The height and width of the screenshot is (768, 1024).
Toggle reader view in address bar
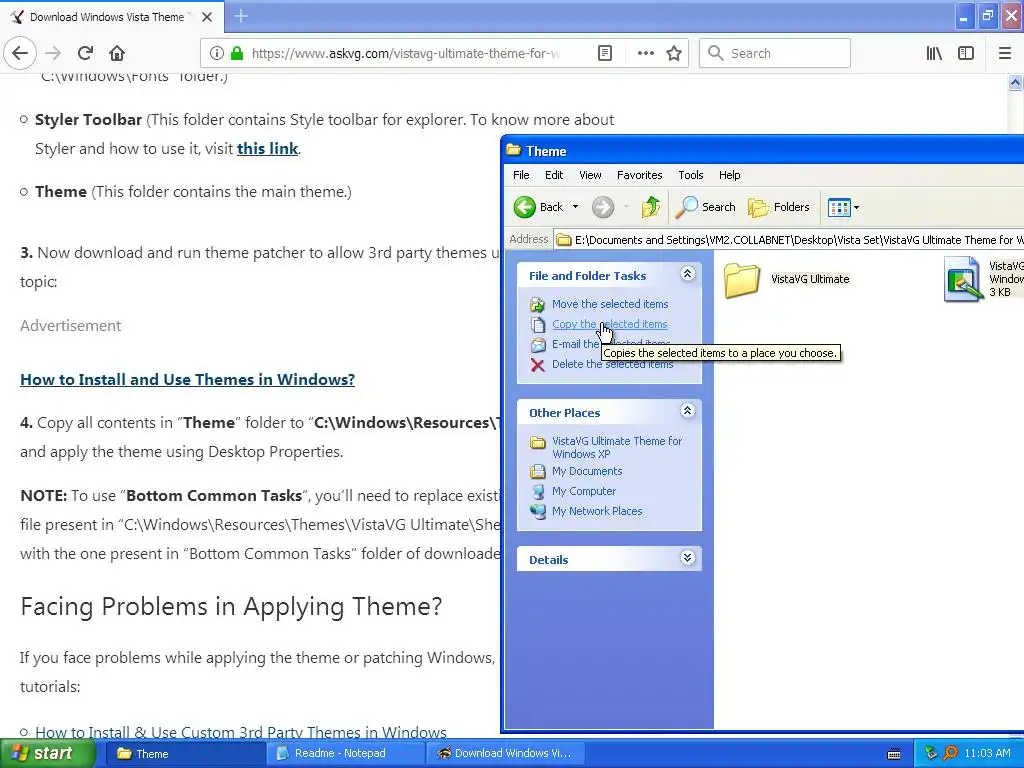(605, 54)
